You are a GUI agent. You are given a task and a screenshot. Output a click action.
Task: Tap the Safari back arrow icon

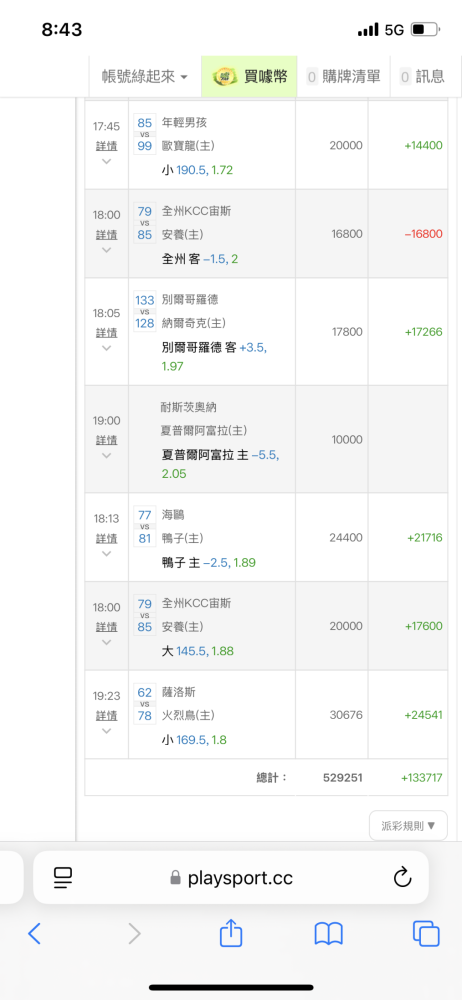34,934
